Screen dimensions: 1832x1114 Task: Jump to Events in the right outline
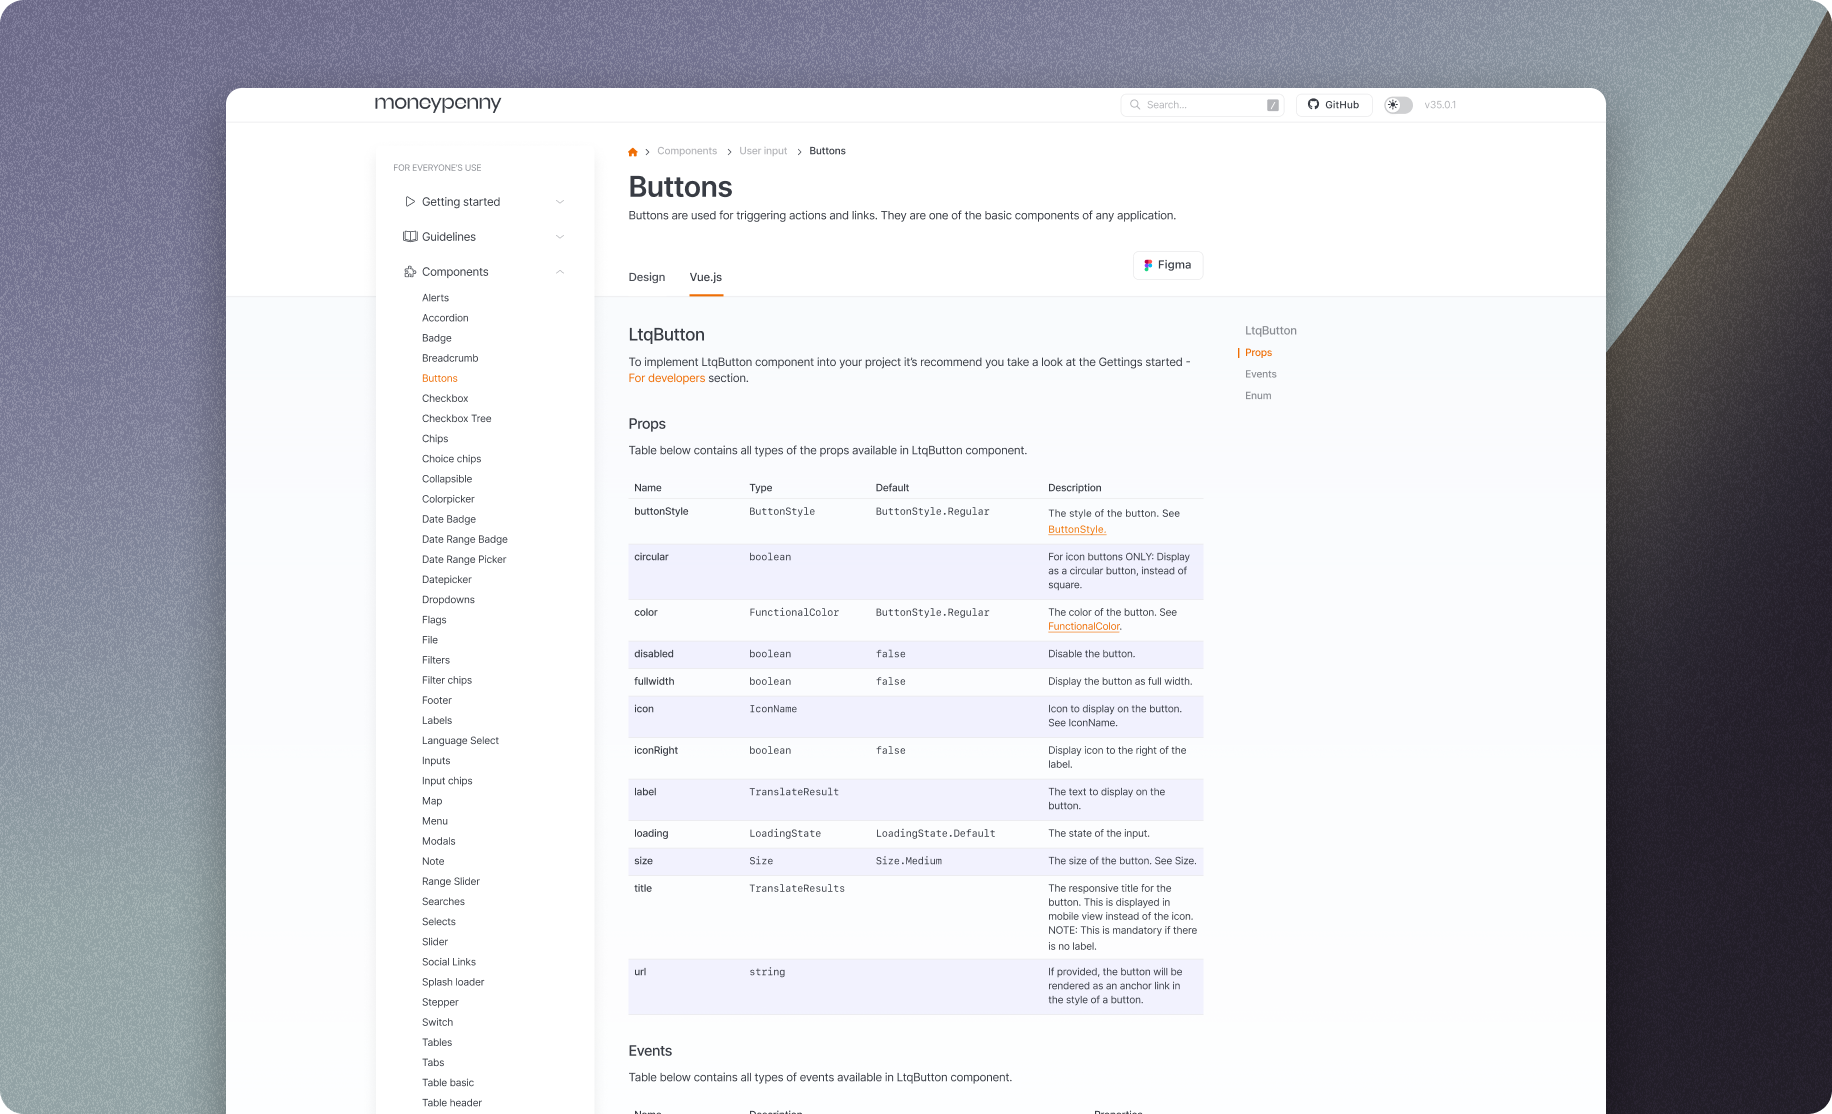(x=1260, y=373)
